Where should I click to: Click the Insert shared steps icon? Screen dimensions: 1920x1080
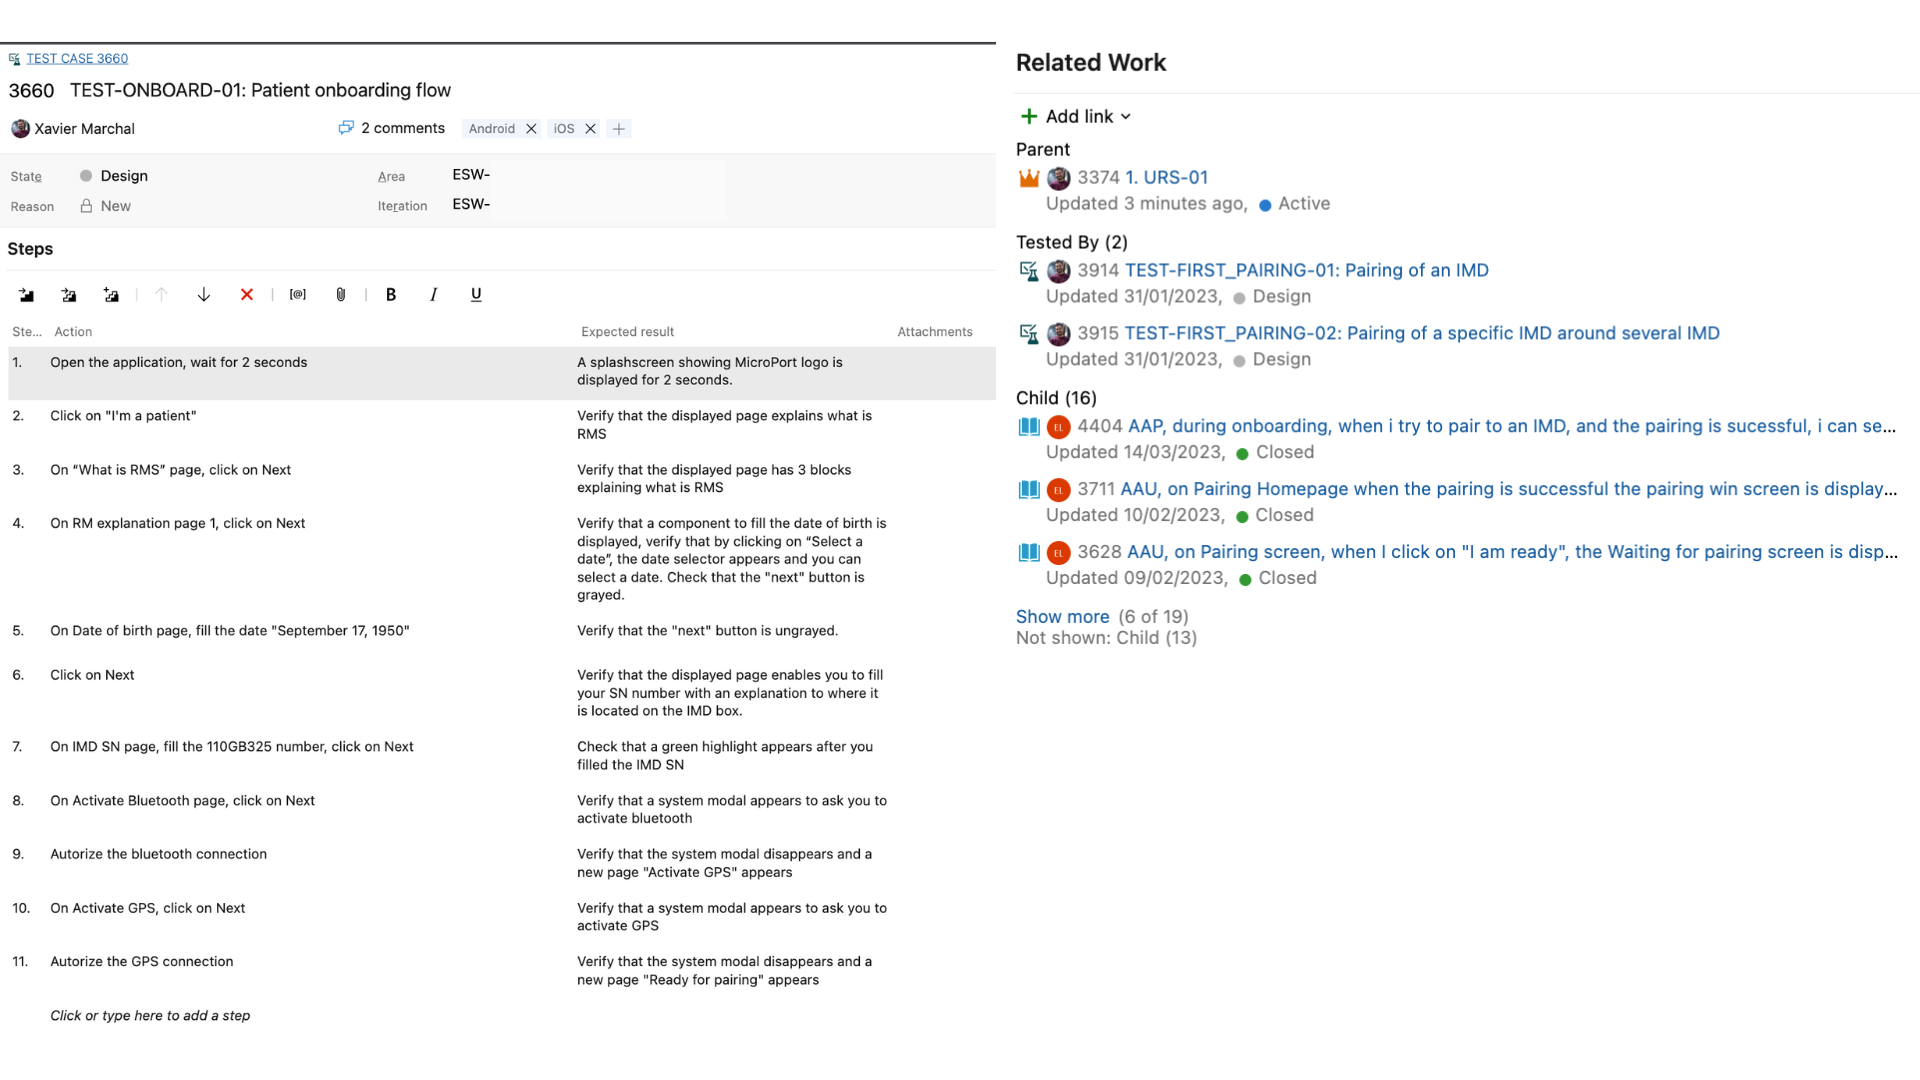[69, 295]
